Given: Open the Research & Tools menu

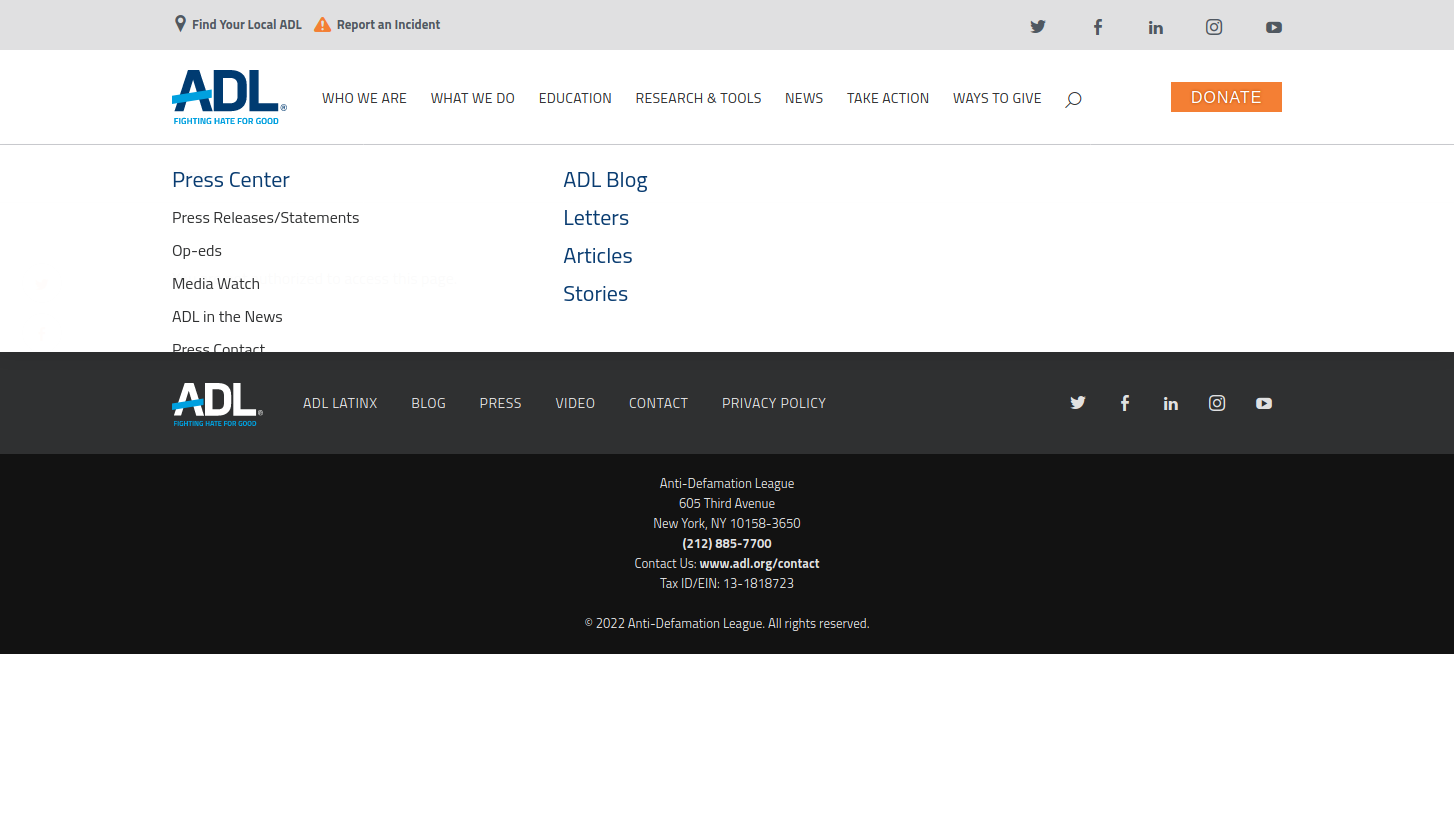Looking at the screenshot, I should tap(698, 98).
